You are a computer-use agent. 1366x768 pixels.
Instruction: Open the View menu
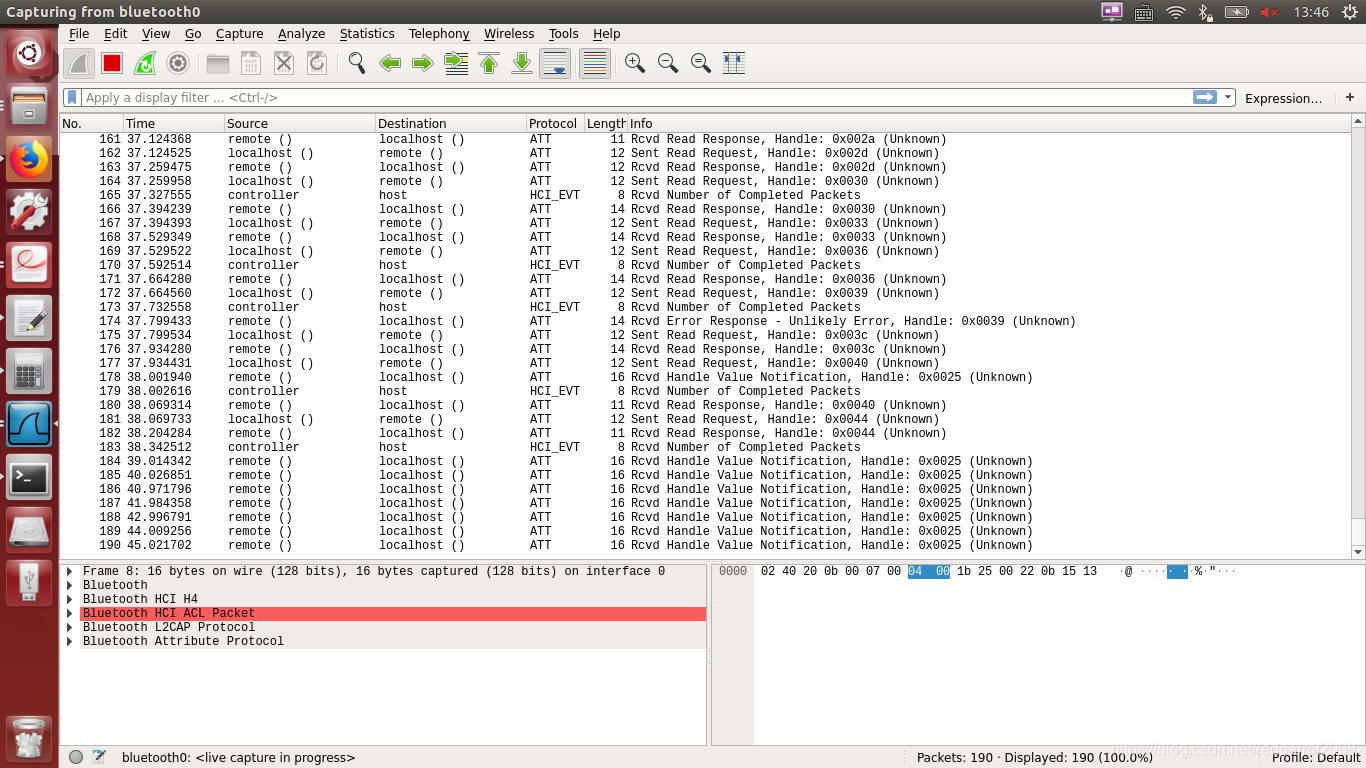tap(156, 33)
